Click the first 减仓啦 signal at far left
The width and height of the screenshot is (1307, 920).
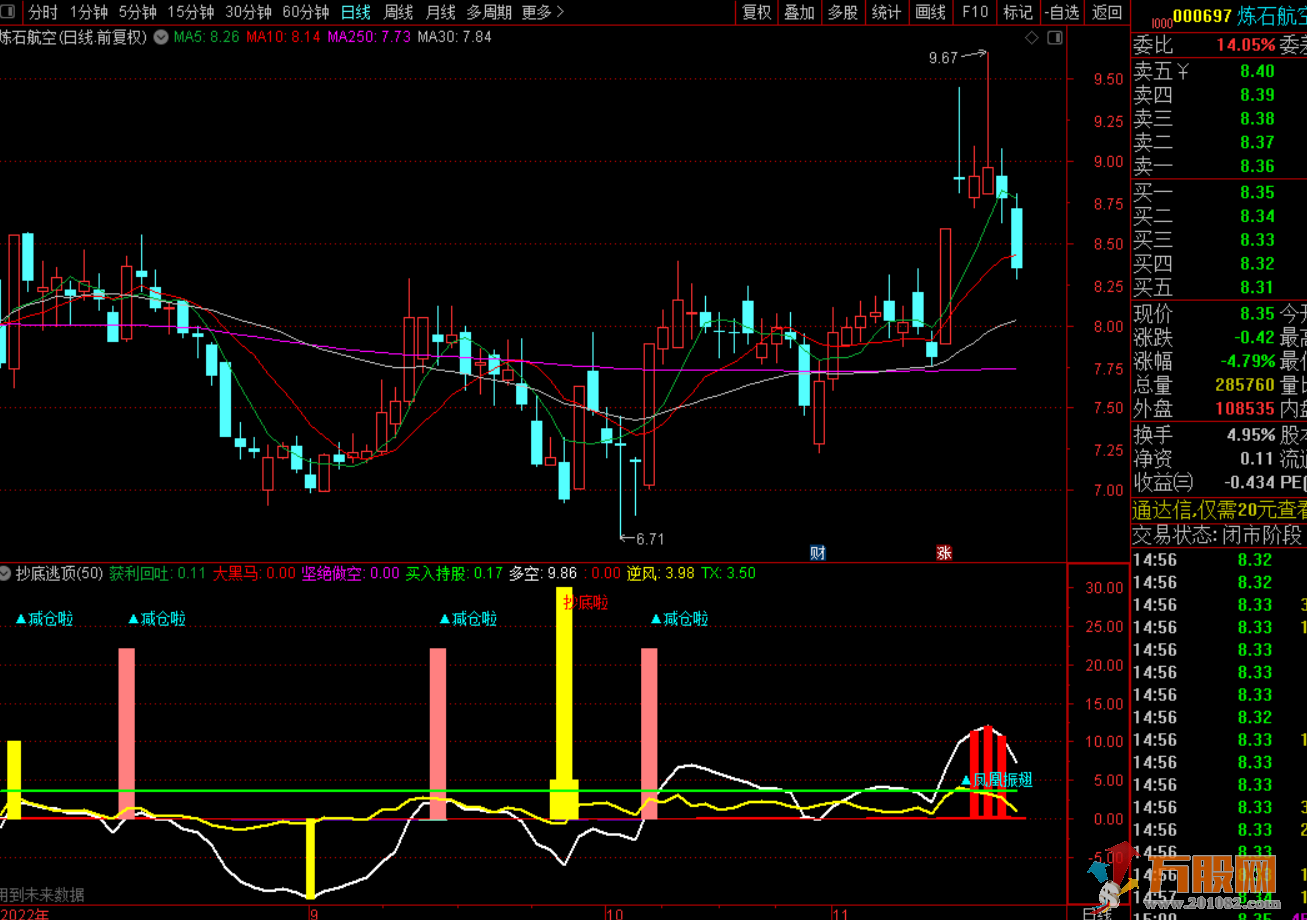44,619
